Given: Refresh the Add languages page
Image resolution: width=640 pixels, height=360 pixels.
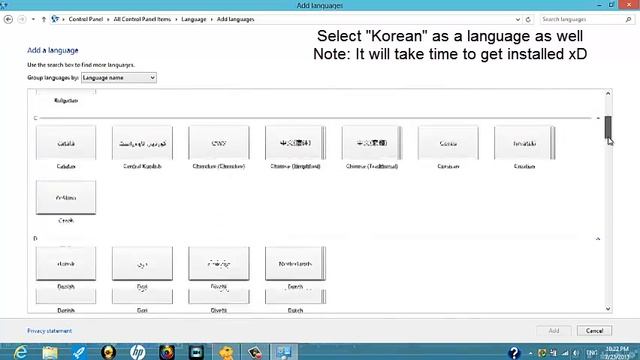Looking at the screenshot, I should (528, 19).
